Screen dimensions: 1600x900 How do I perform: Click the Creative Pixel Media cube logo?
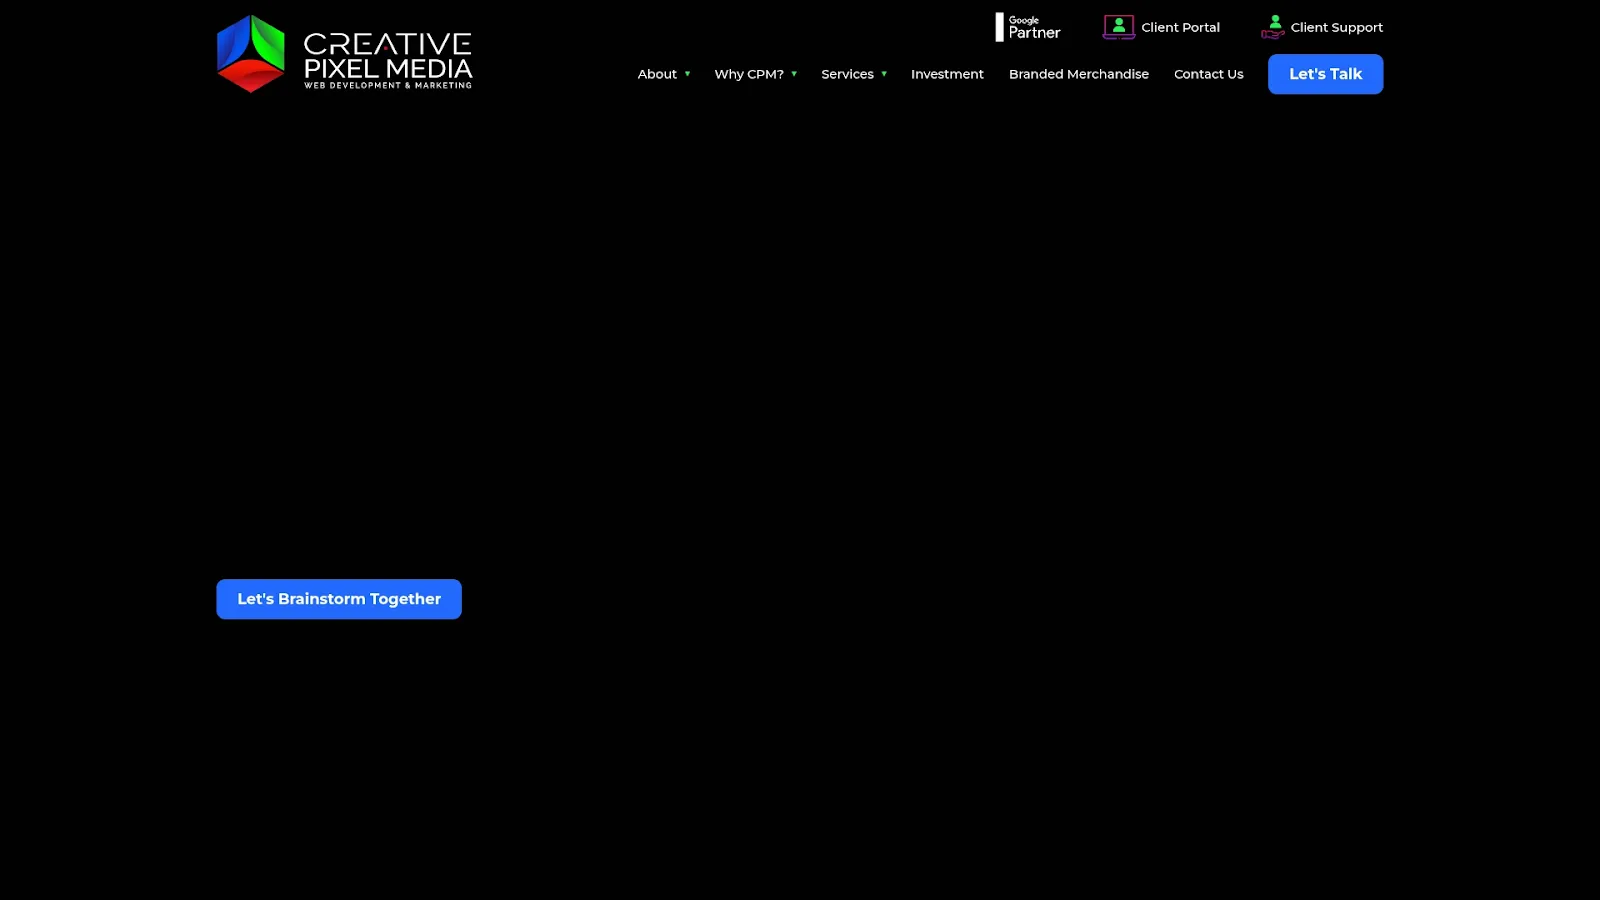click(250, 53)
